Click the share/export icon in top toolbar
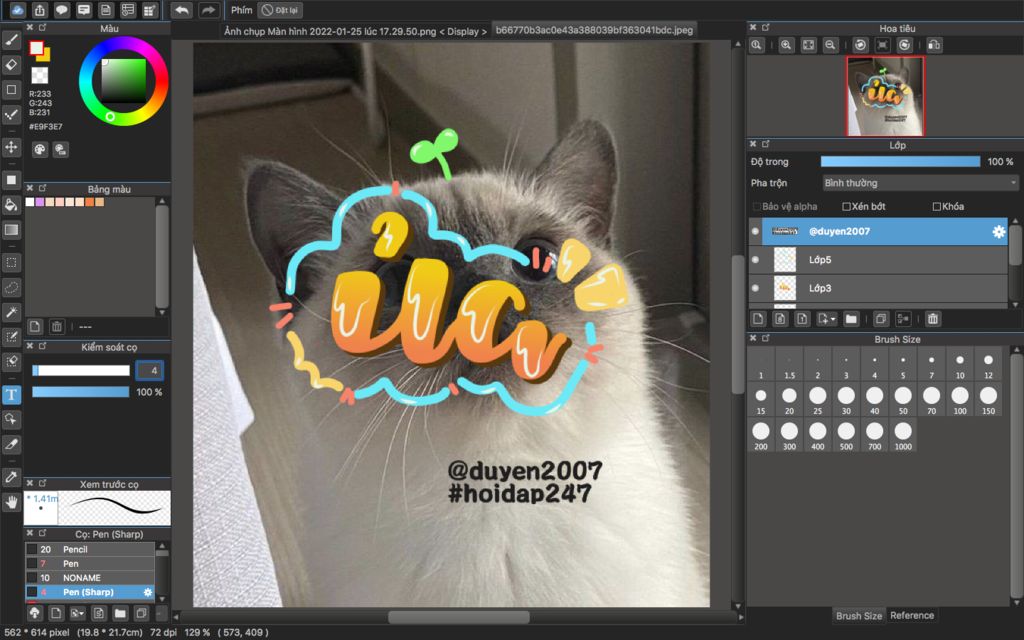The image size is (1024, 640). pos(40,10)
